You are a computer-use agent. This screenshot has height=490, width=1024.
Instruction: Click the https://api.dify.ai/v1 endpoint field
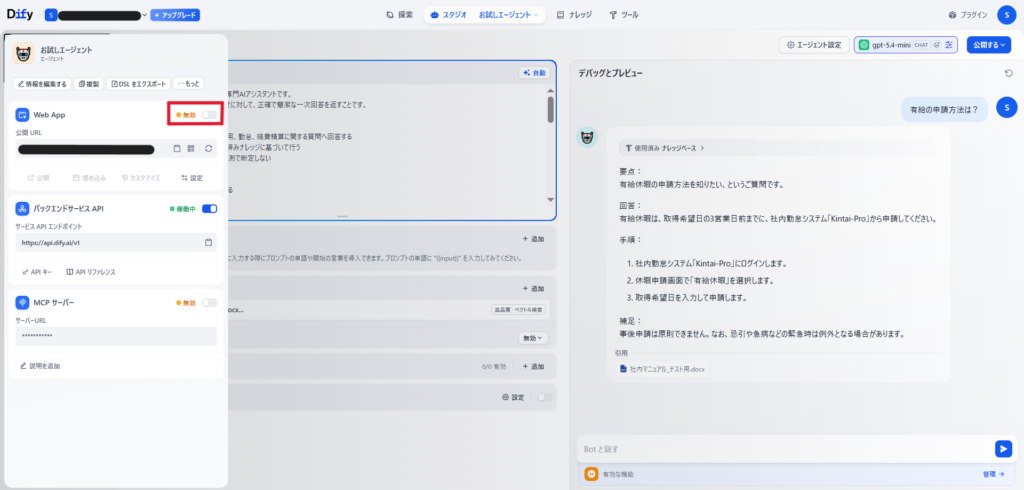[116, 242]
